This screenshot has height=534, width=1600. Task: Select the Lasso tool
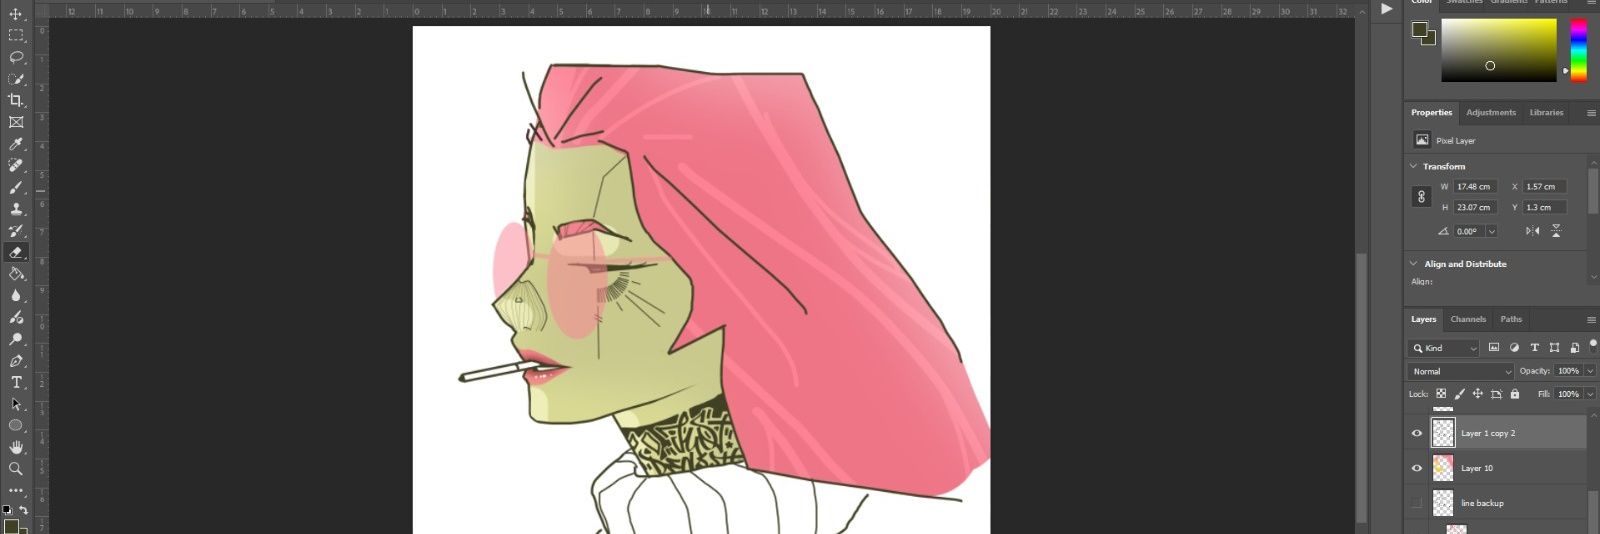point(16,57)
